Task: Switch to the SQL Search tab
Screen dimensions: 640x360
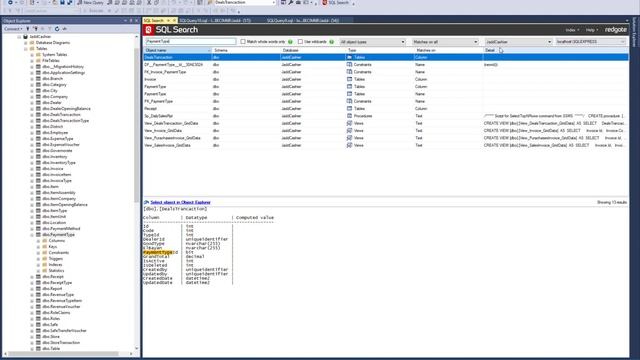Action: tap(154, 20)
